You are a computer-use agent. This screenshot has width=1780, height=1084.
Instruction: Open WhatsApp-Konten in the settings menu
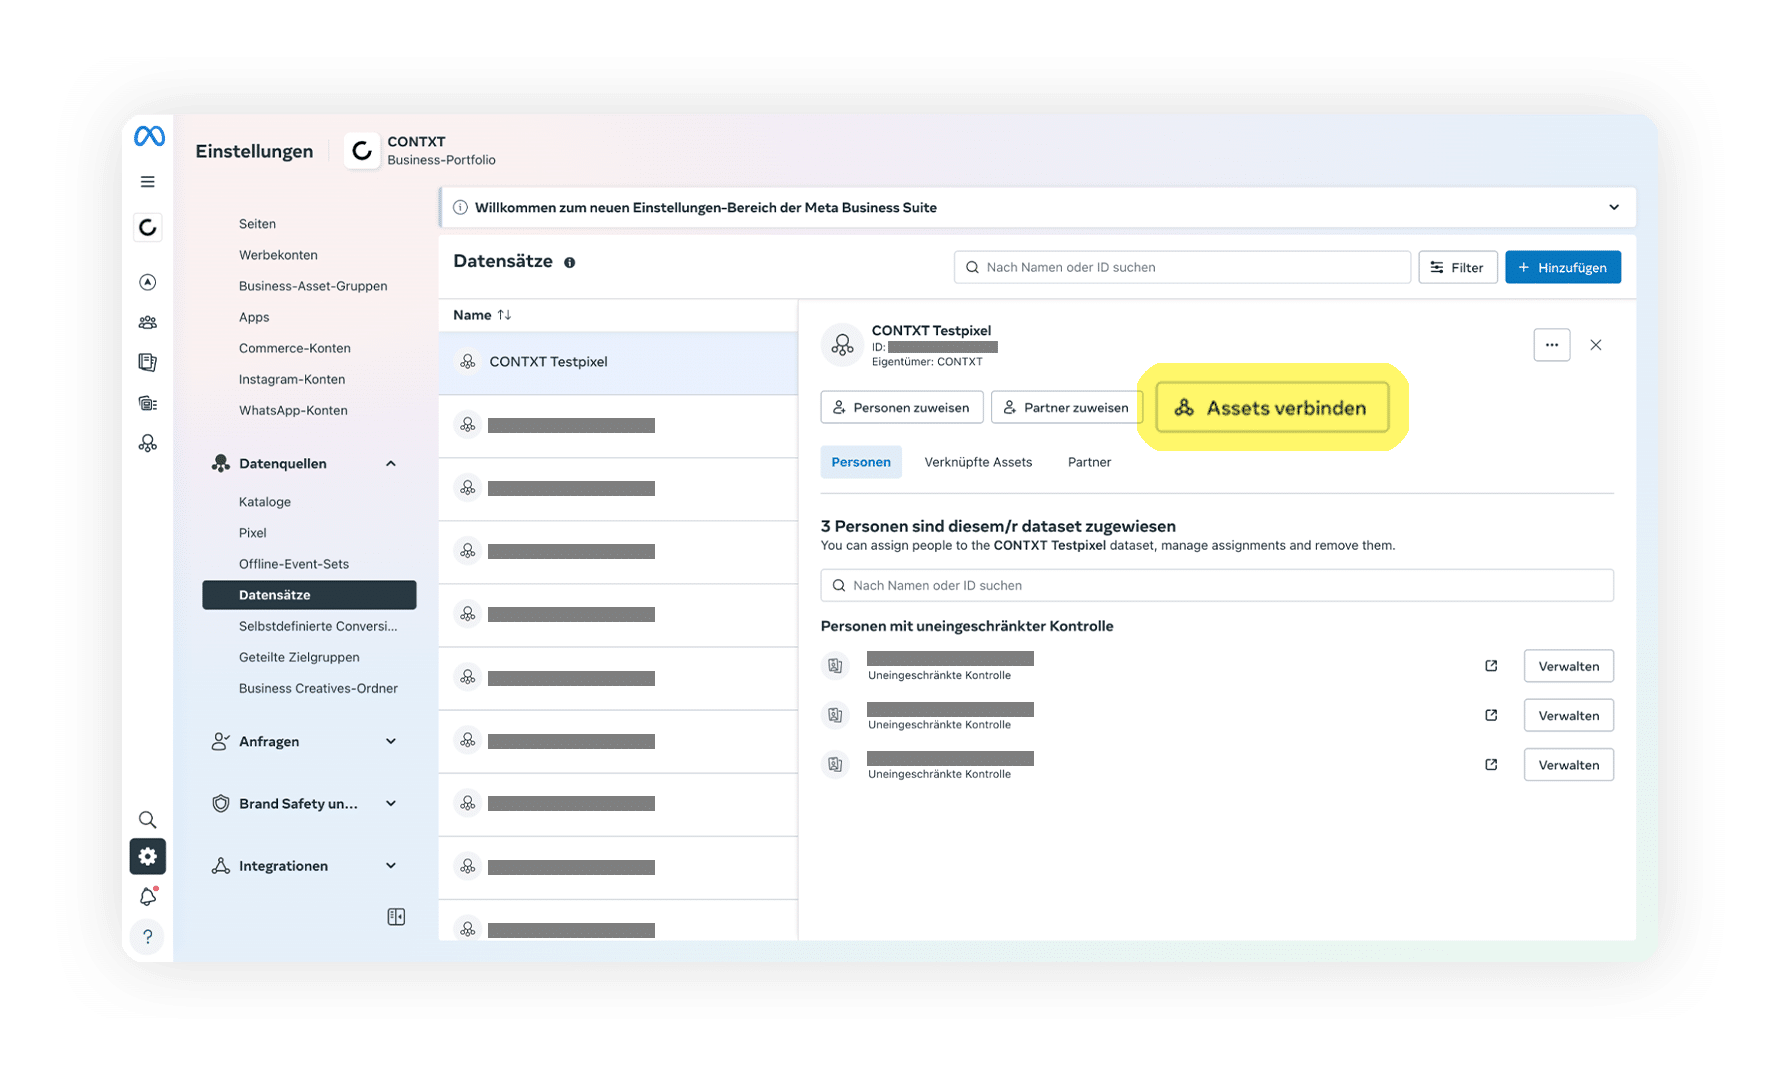click(293, 410)
